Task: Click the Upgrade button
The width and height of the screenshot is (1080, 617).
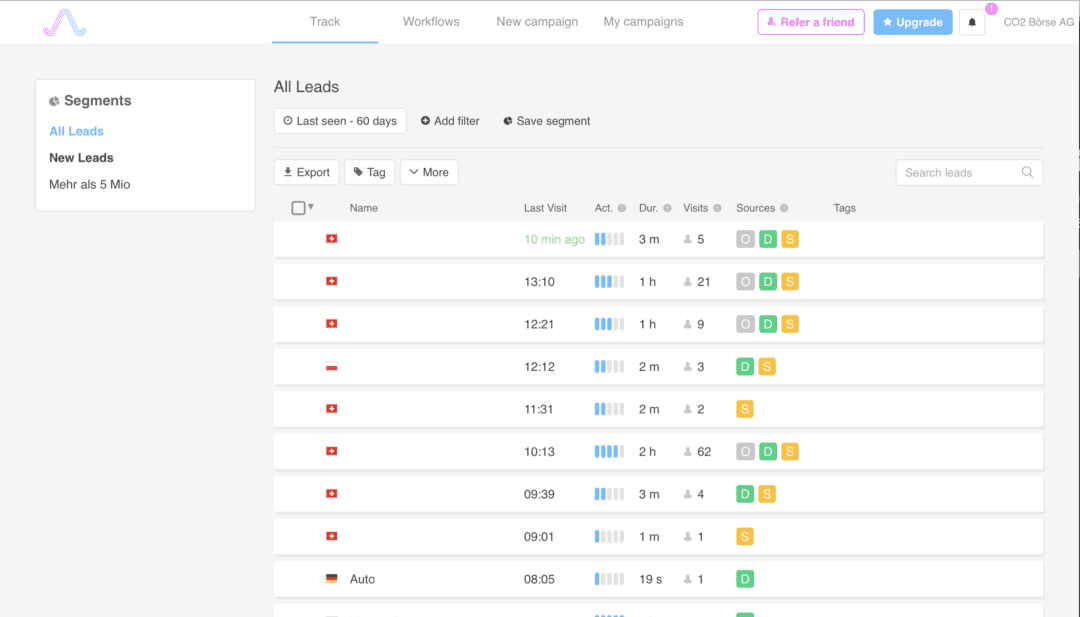Action: pyautogui.click(x=912, y=22)
